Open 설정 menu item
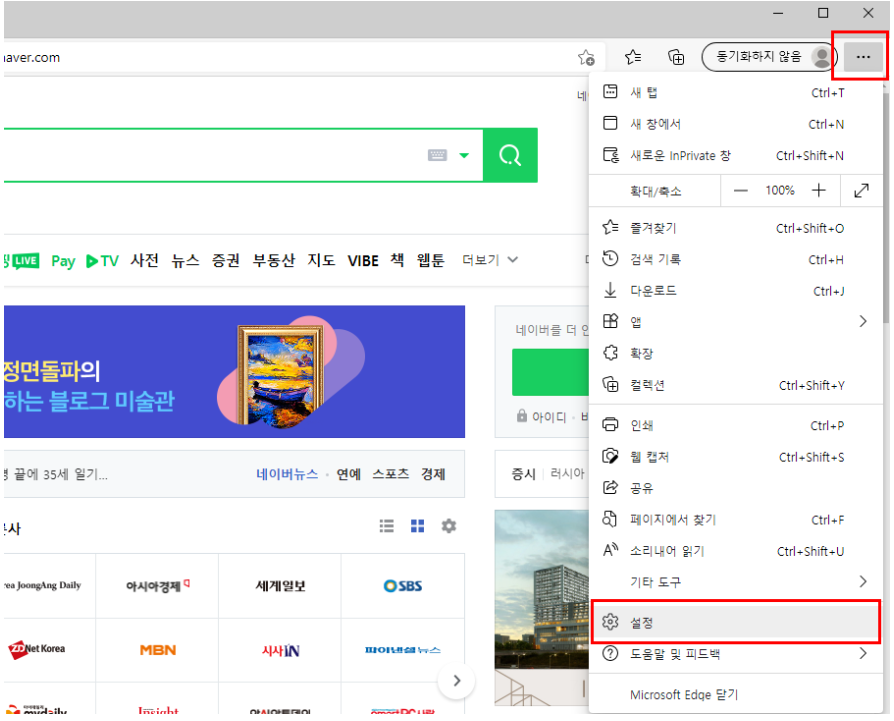894x721 pixels. [734, 622]
